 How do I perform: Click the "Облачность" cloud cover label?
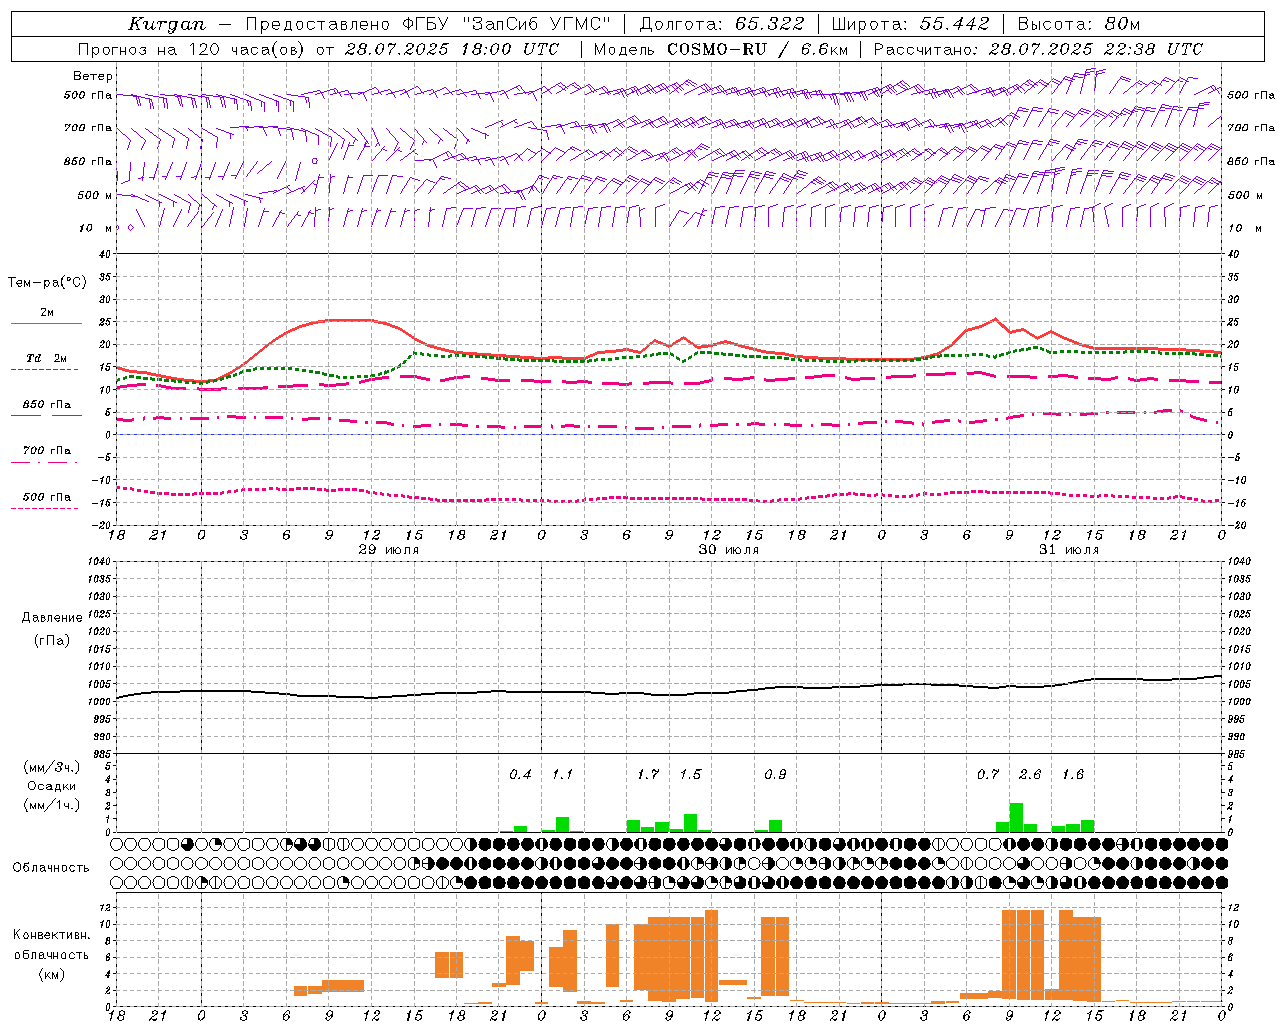click(x=51, y=867)
